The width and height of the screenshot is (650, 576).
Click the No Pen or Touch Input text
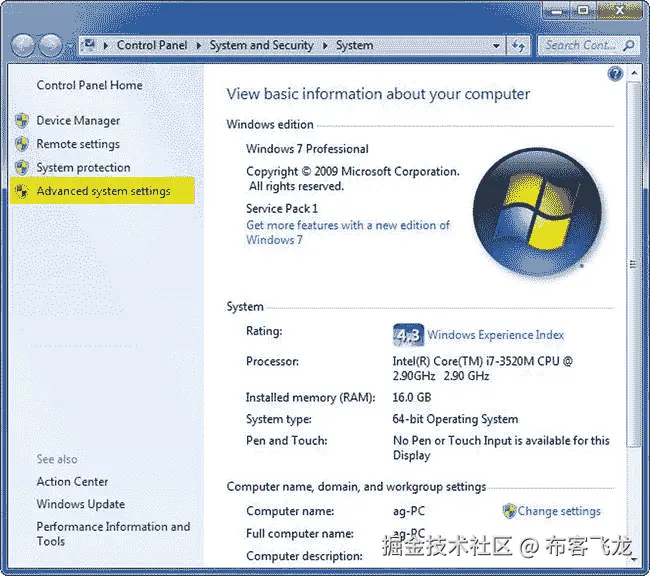point(501,447)
